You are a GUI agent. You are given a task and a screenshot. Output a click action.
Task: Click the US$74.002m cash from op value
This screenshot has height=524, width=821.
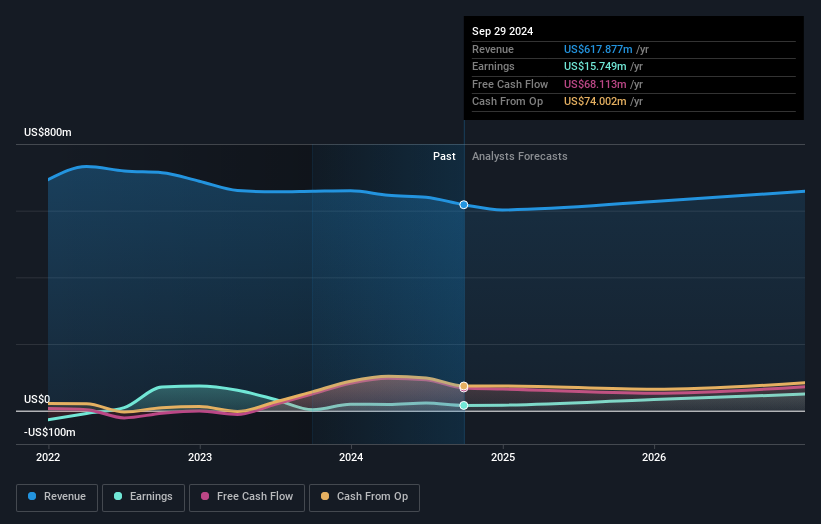click(x=595, y=102)
